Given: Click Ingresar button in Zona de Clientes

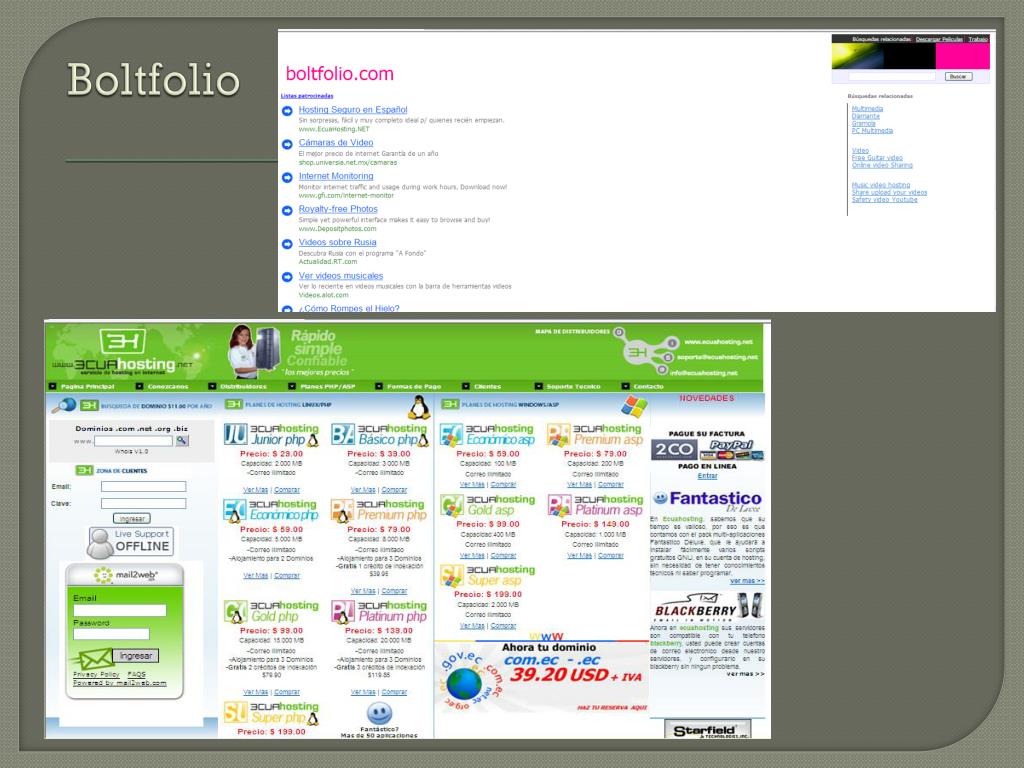Looking at the screenshot, I should (132, 519).
